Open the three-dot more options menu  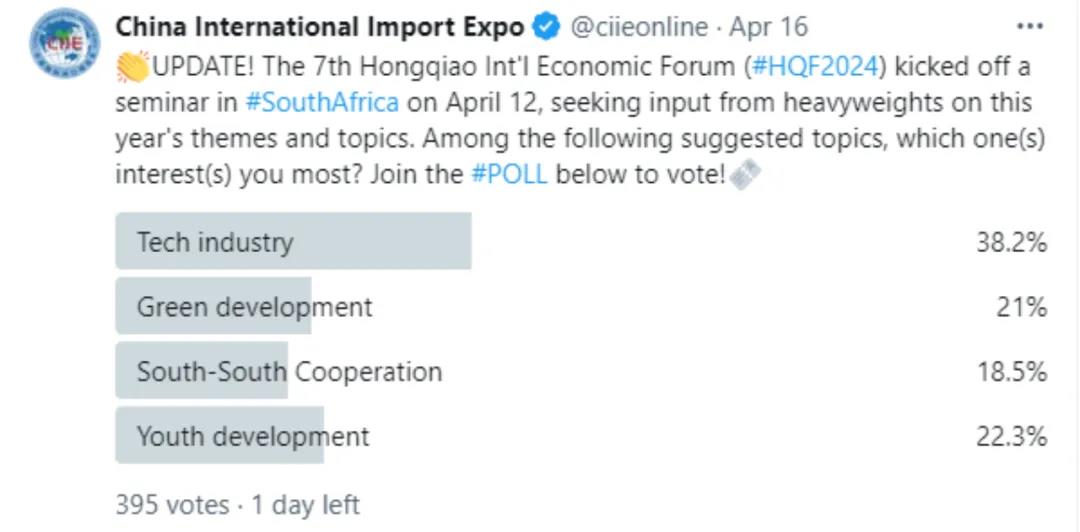1030,27
